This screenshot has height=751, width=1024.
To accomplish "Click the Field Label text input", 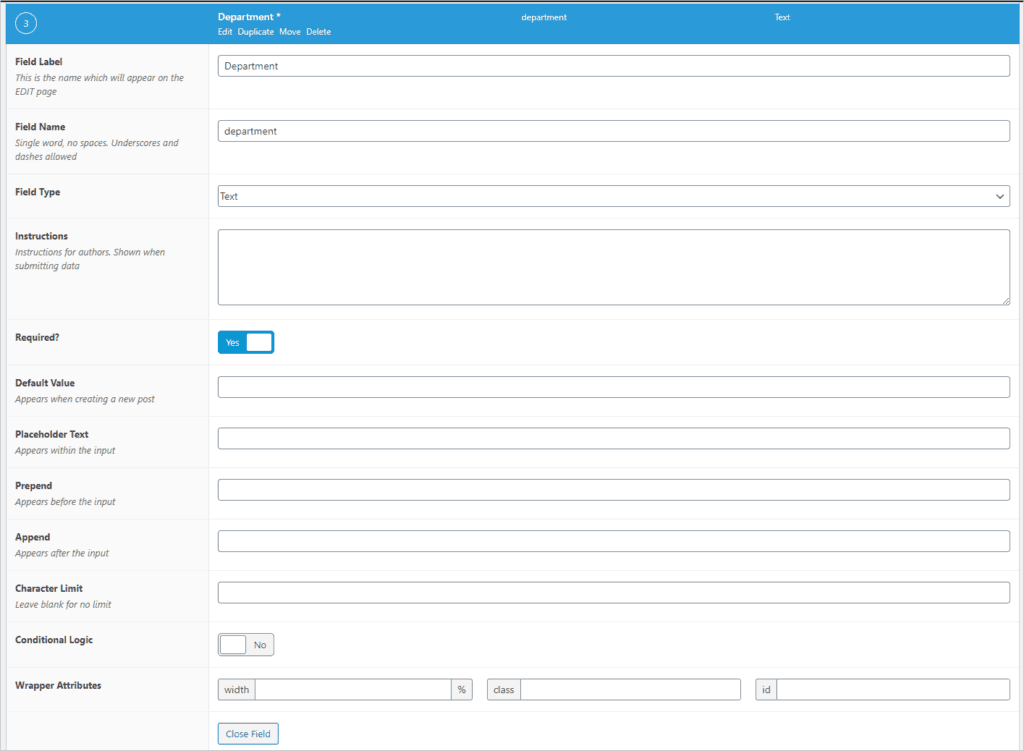I will [x=613, y=66].
